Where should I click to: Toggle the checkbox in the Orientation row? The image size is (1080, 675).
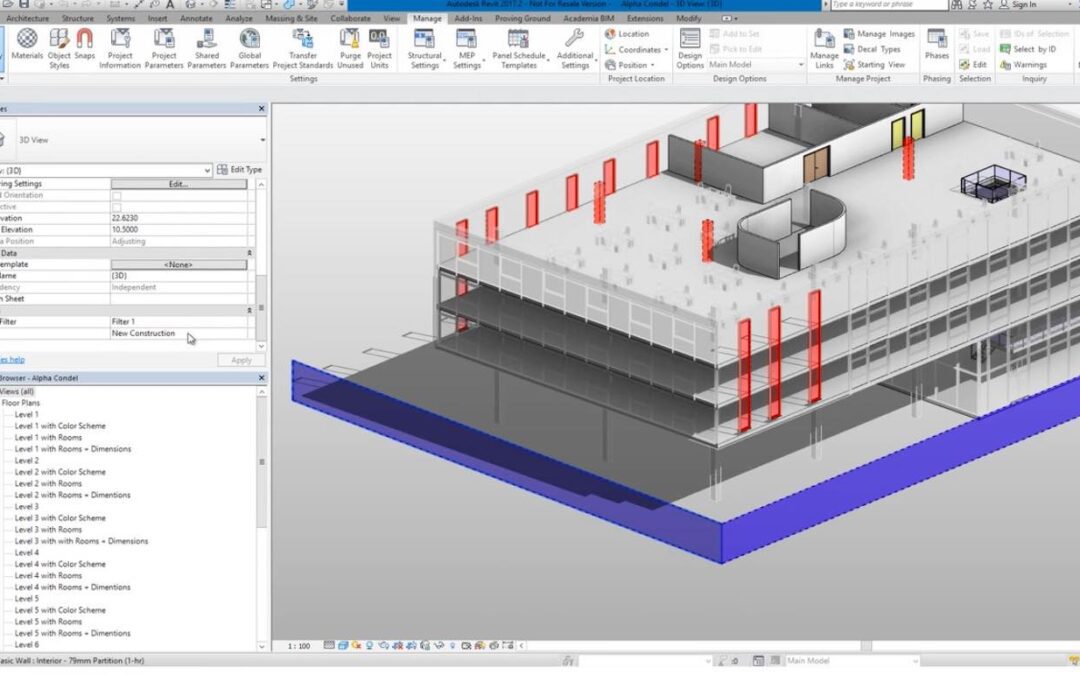tap(116, 196)
